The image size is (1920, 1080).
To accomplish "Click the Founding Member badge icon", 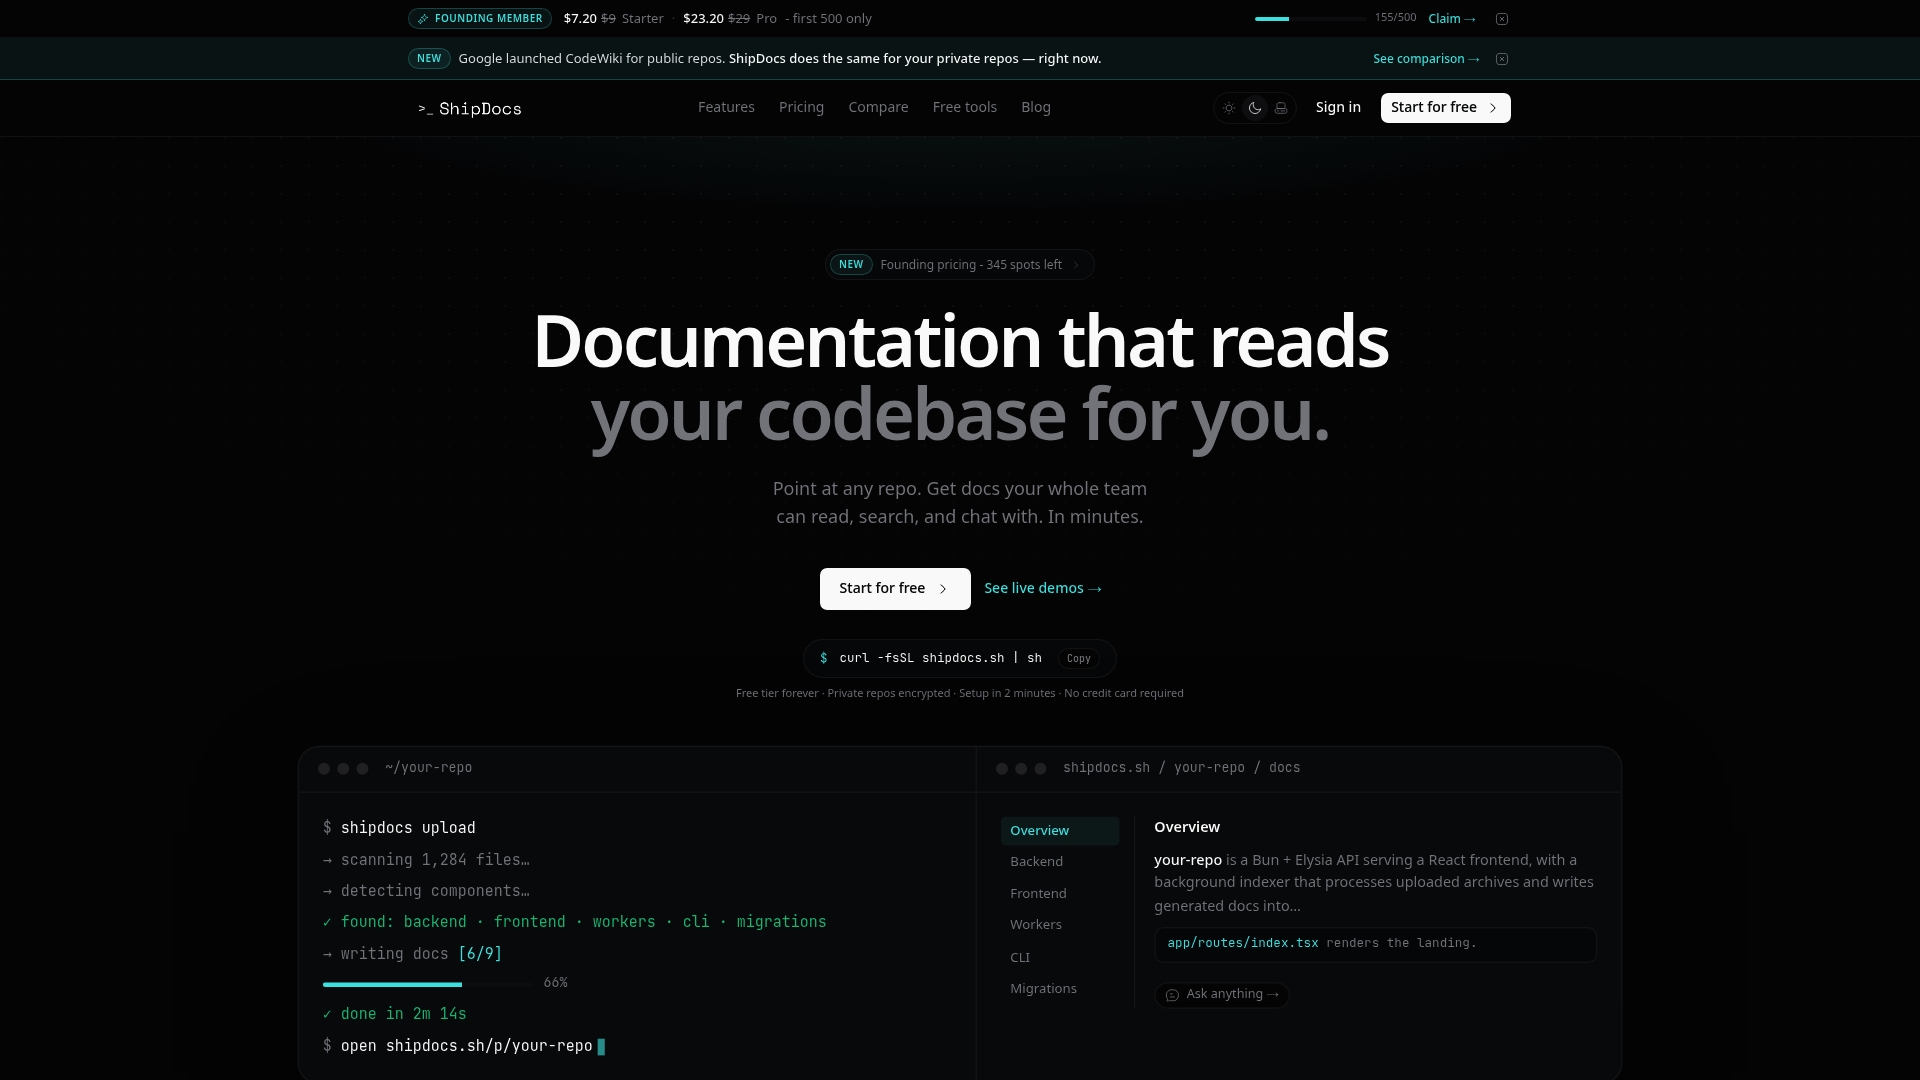I will [x=423, y=19].
